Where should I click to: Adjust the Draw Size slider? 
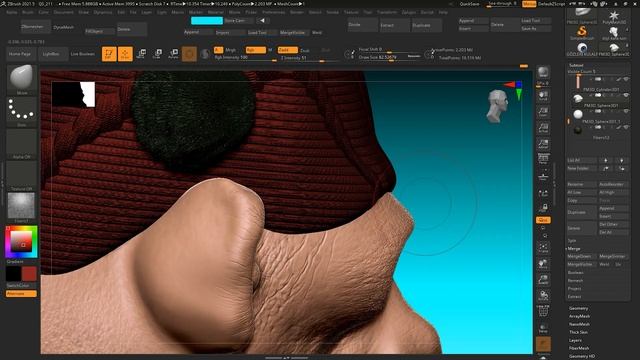click(389, 58)
